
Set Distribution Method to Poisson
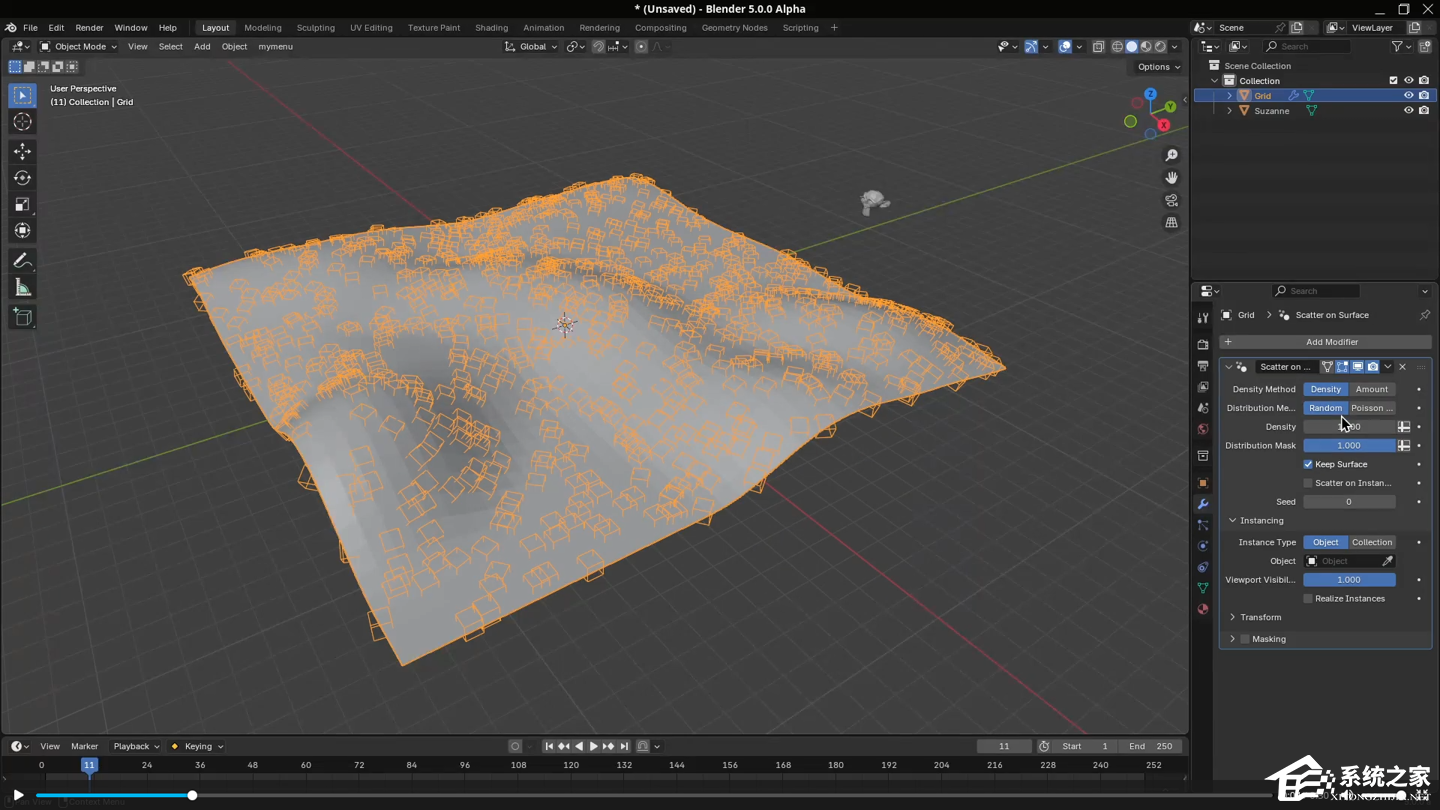(x=1371, y=407)
